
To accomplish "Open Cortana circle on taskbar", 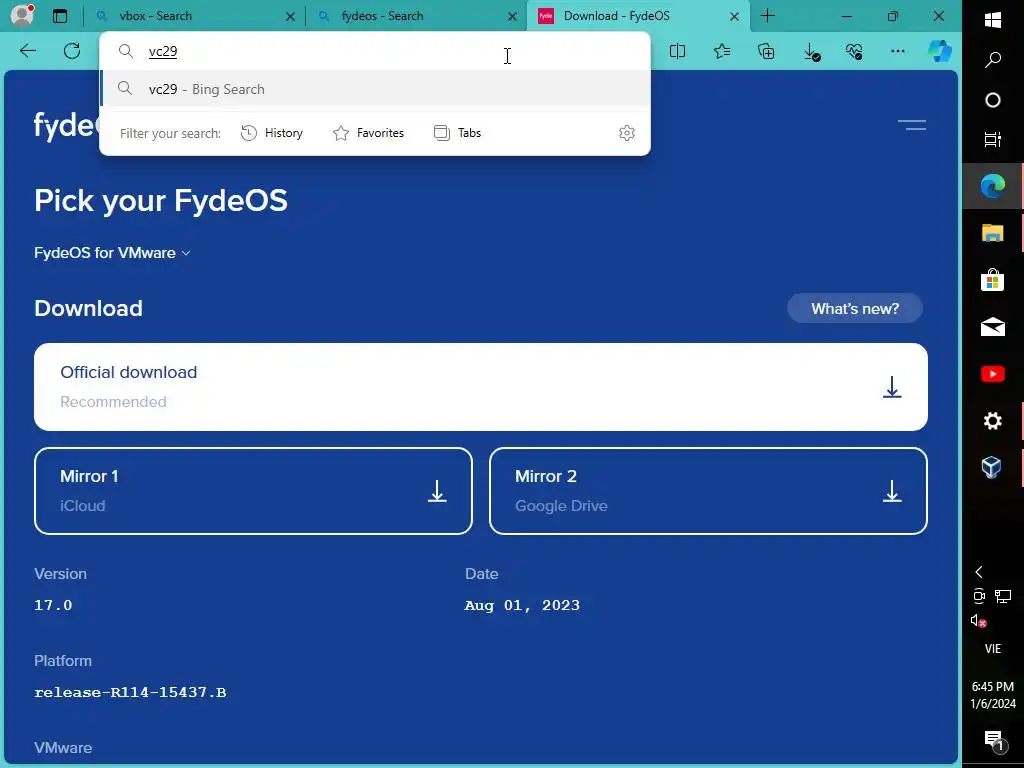I will (x=993, y=100).
